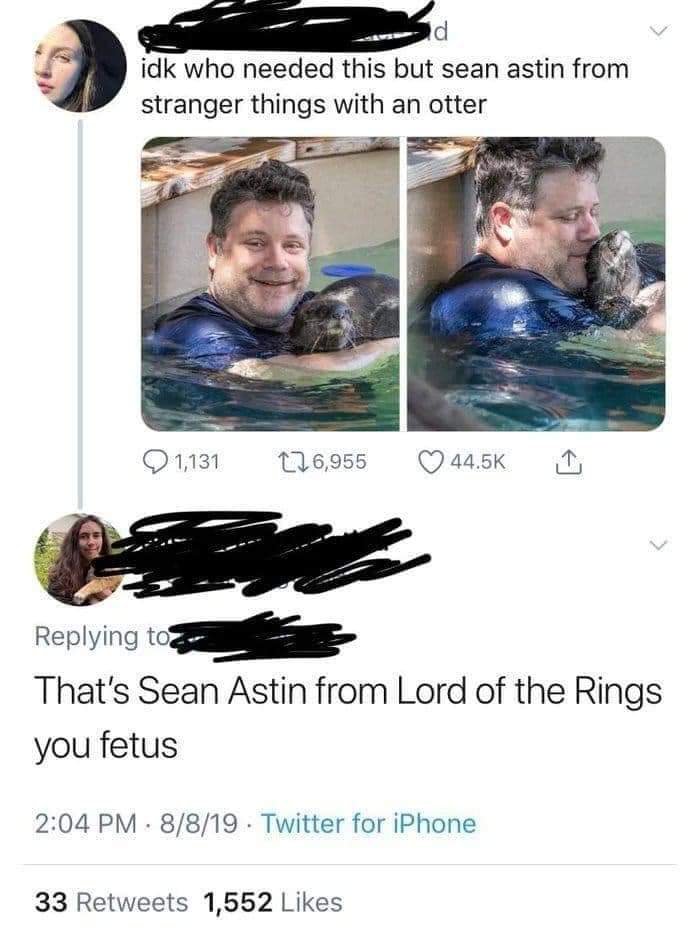The image size is (700, 937).
Task: Click the 44.5K like count
Action: 478,462
